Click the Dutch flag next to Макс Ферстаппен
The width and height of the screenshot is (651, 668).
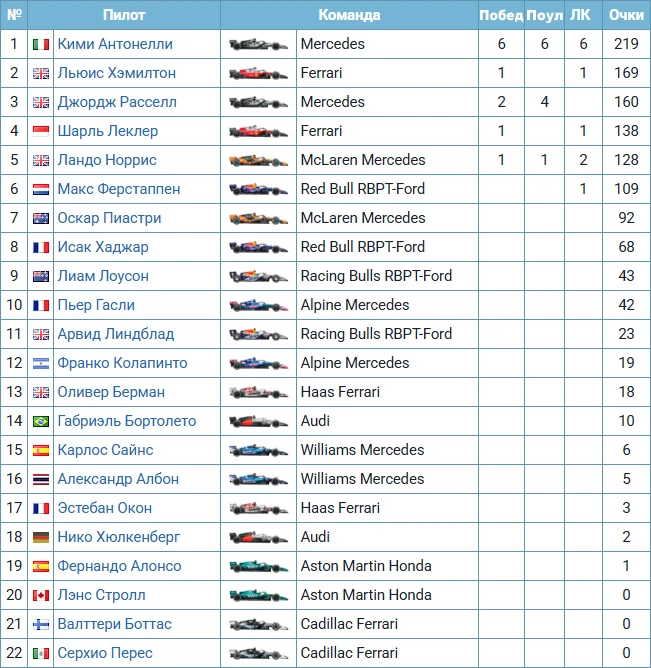[41, 189]
